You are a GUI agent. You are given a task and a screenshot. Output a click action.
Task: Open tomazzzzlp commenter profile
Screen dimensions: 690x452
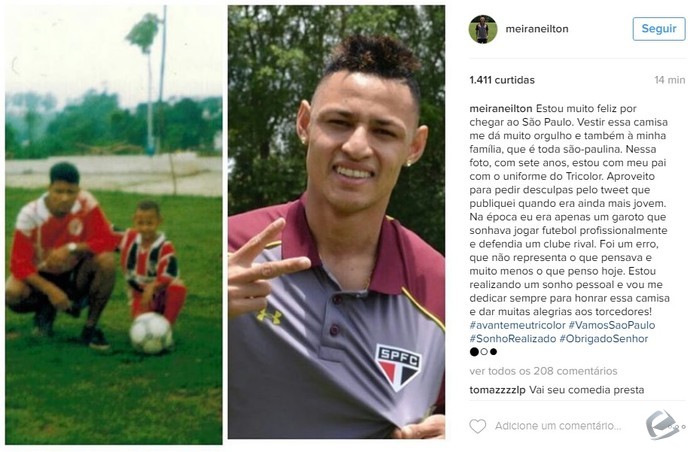pos(497,390)
